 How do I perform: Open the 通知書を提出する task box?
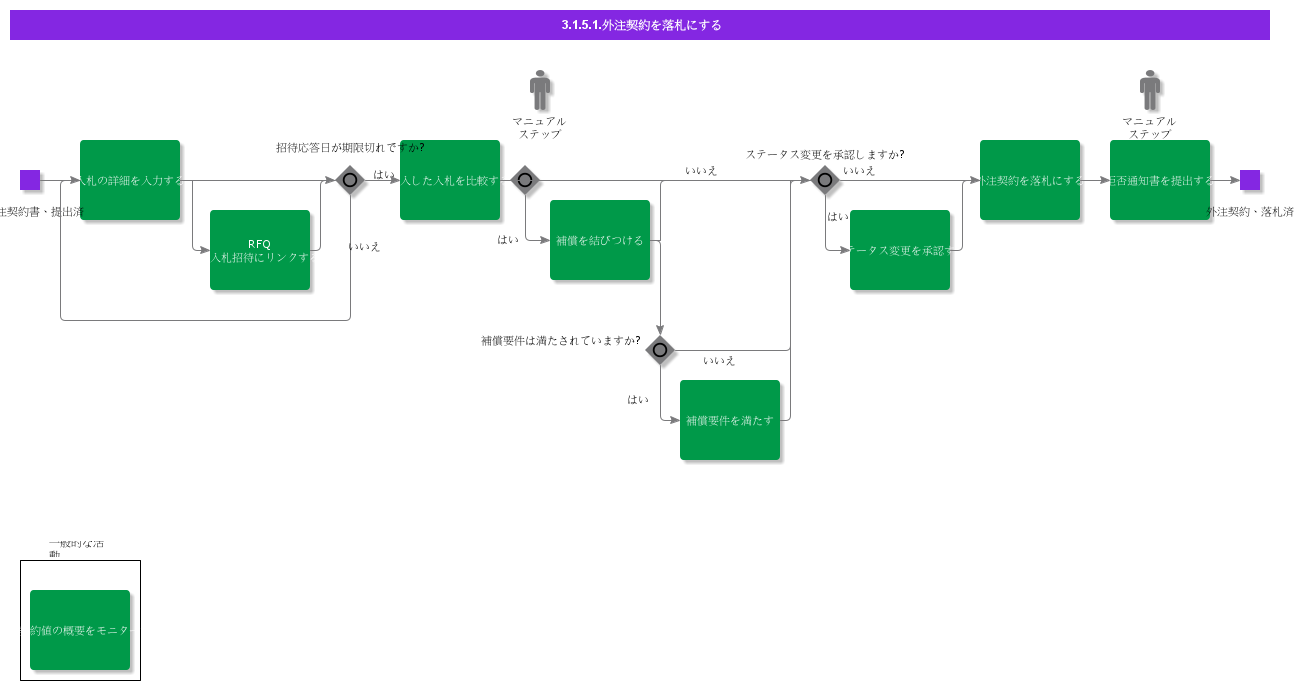[x=1160, y=180]
